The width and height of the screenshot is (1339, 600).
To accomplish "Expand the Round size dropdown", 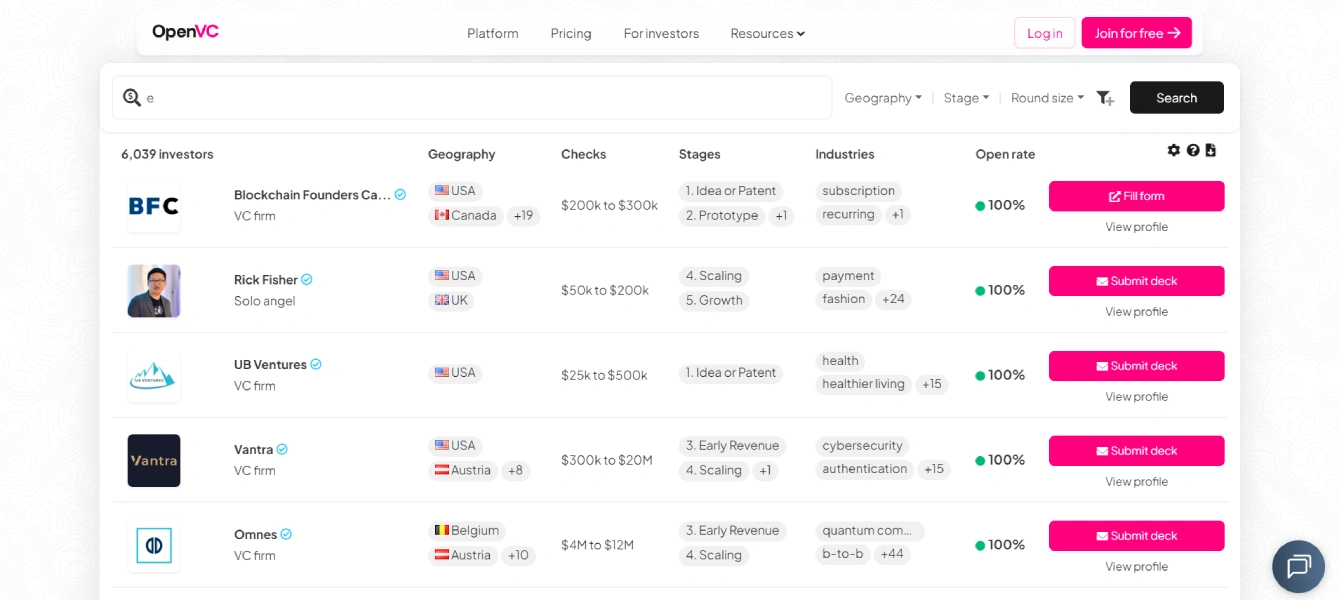I will [x=1047, y=98].
